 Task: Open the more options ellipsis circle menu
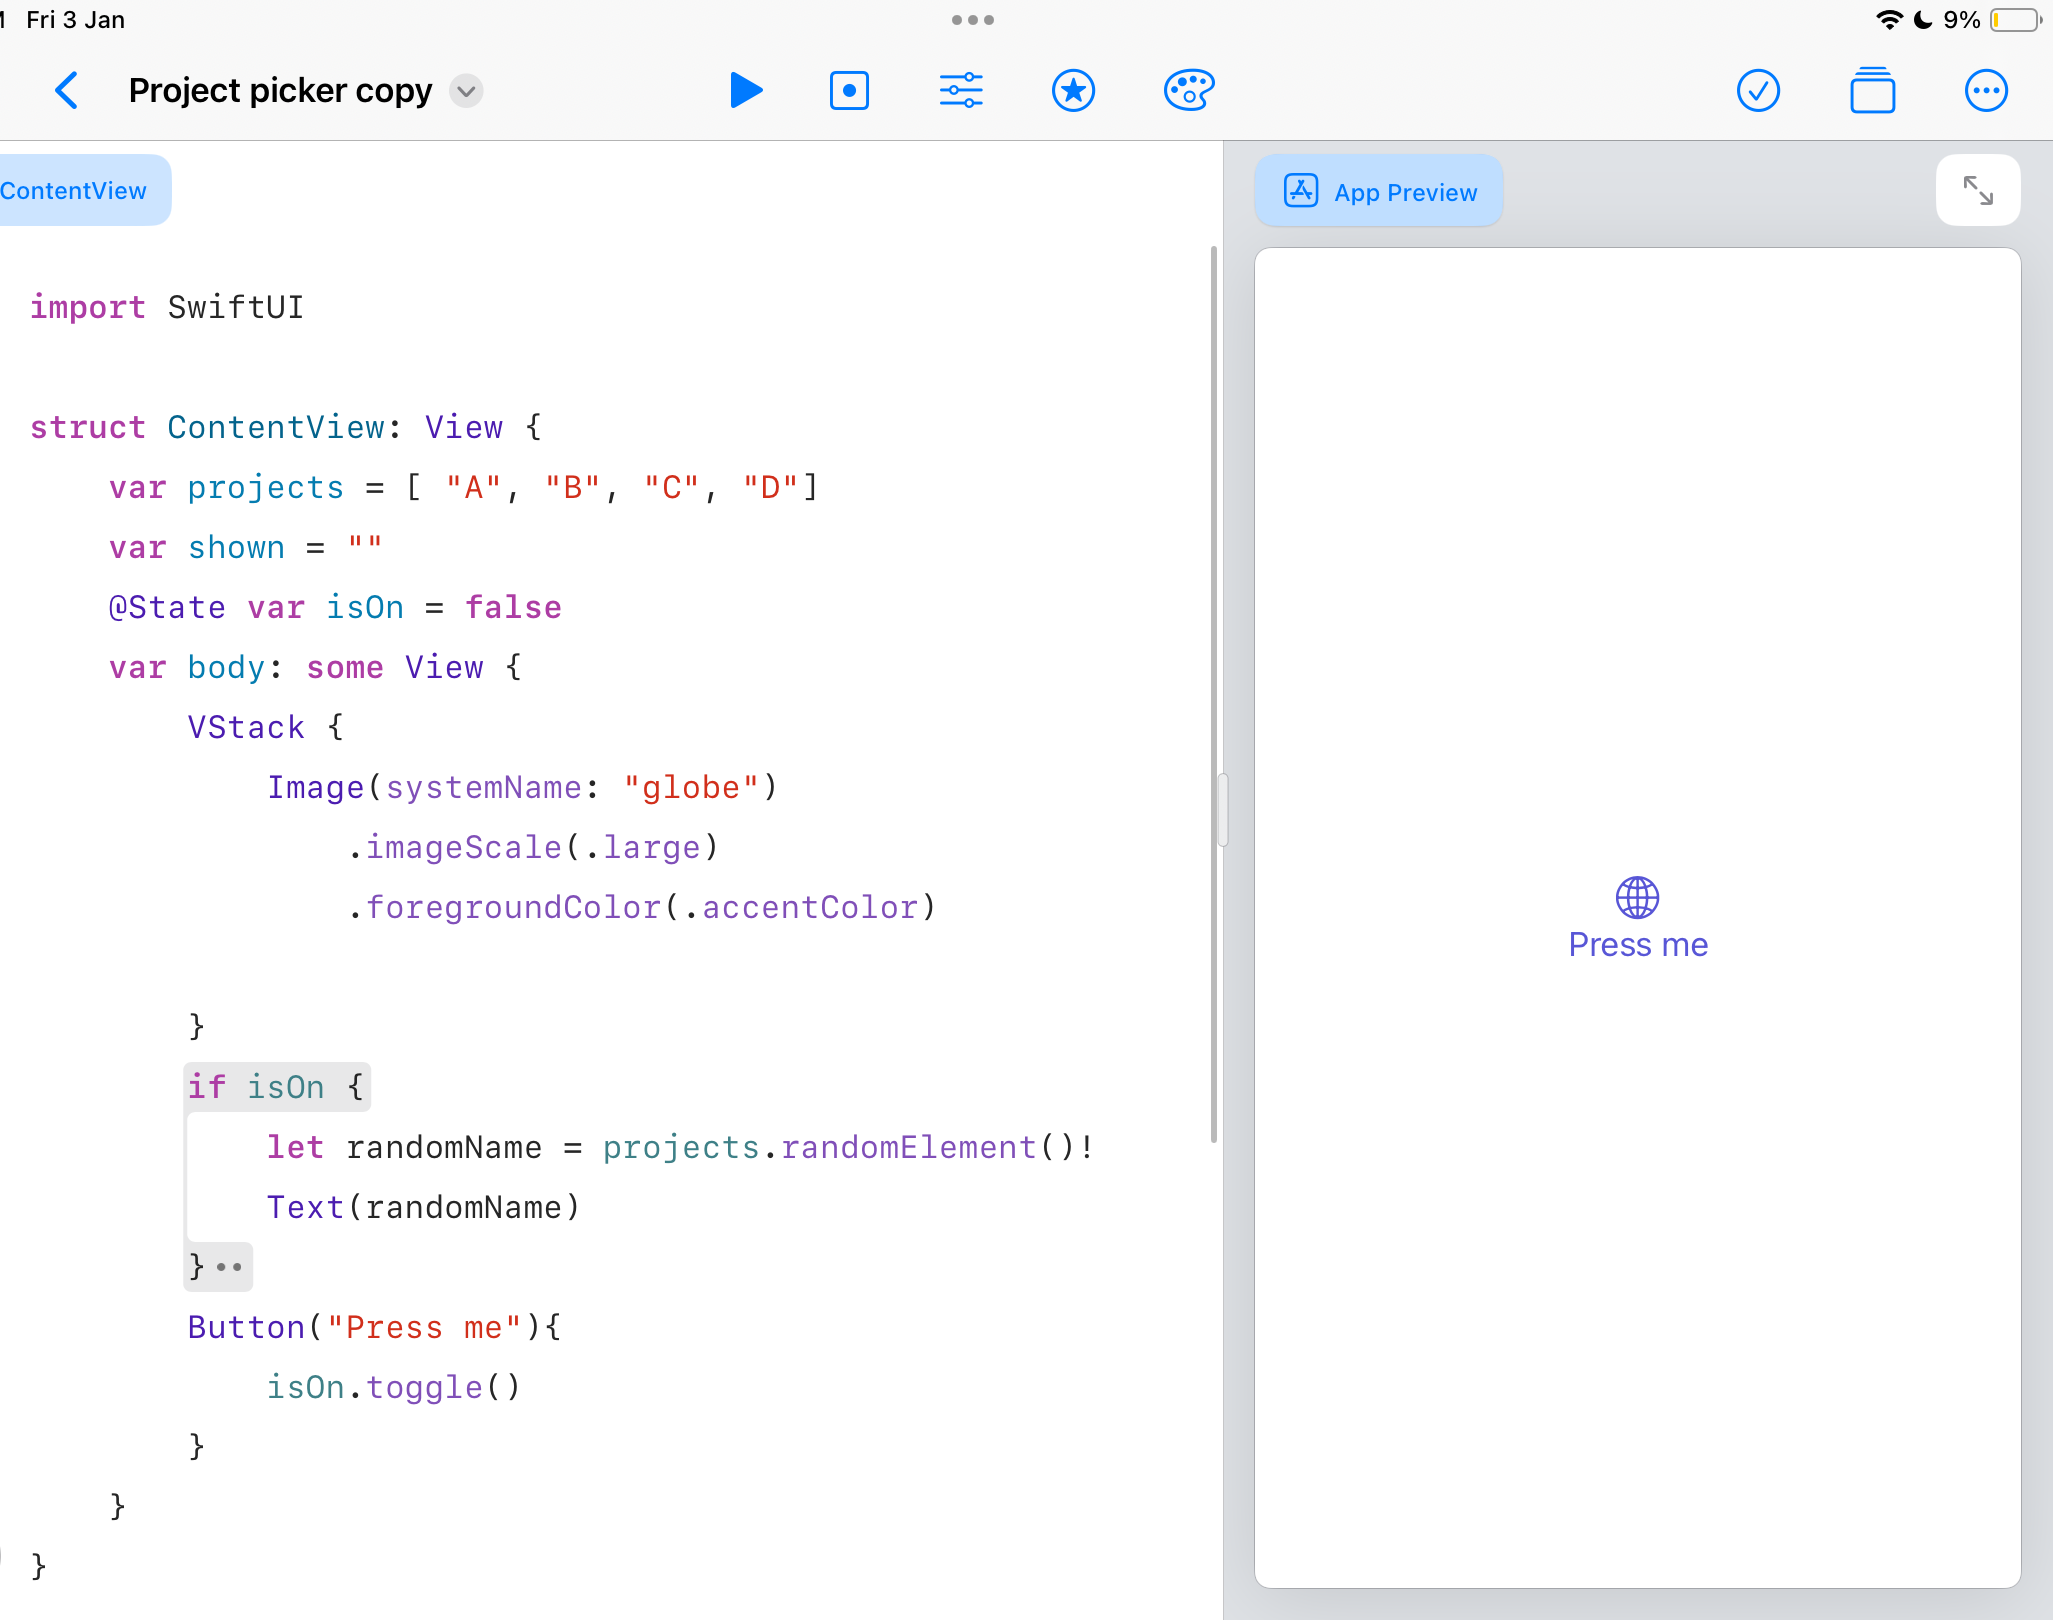click(1986, 91)
